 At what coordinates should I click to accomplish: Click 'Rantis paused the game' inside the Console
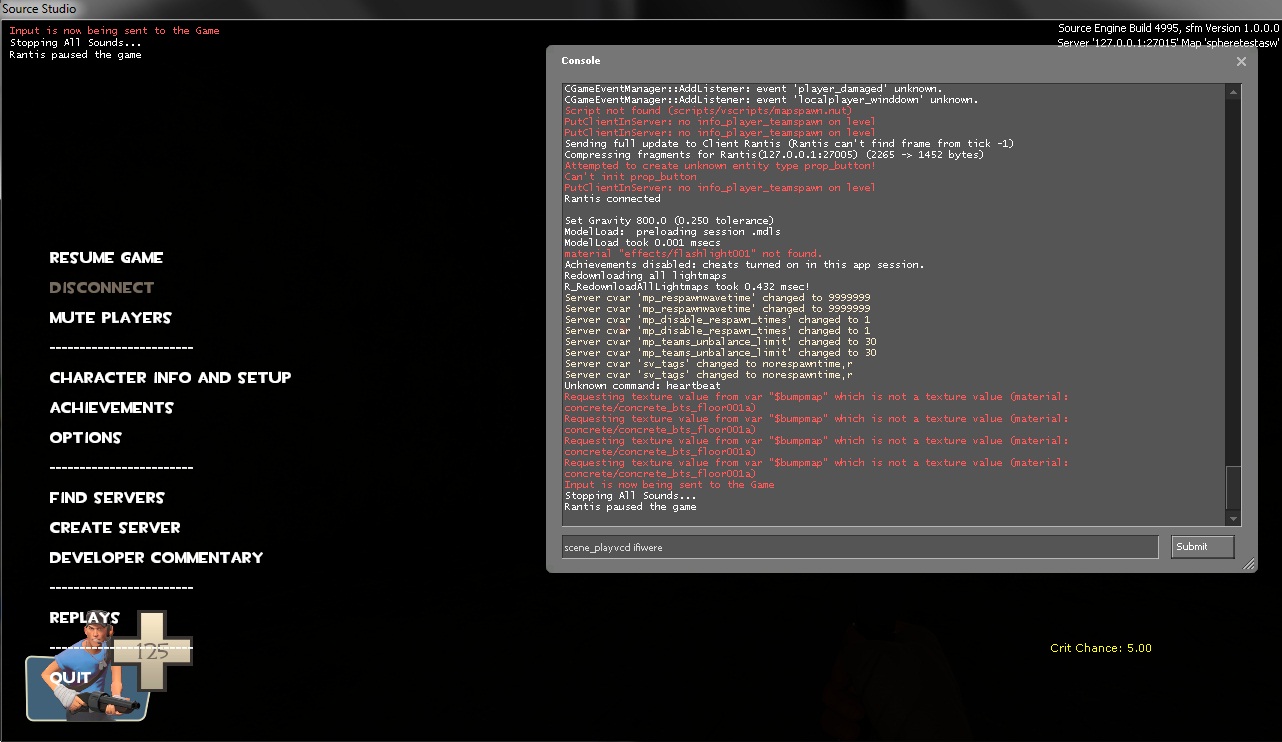[x=630, y=507]
